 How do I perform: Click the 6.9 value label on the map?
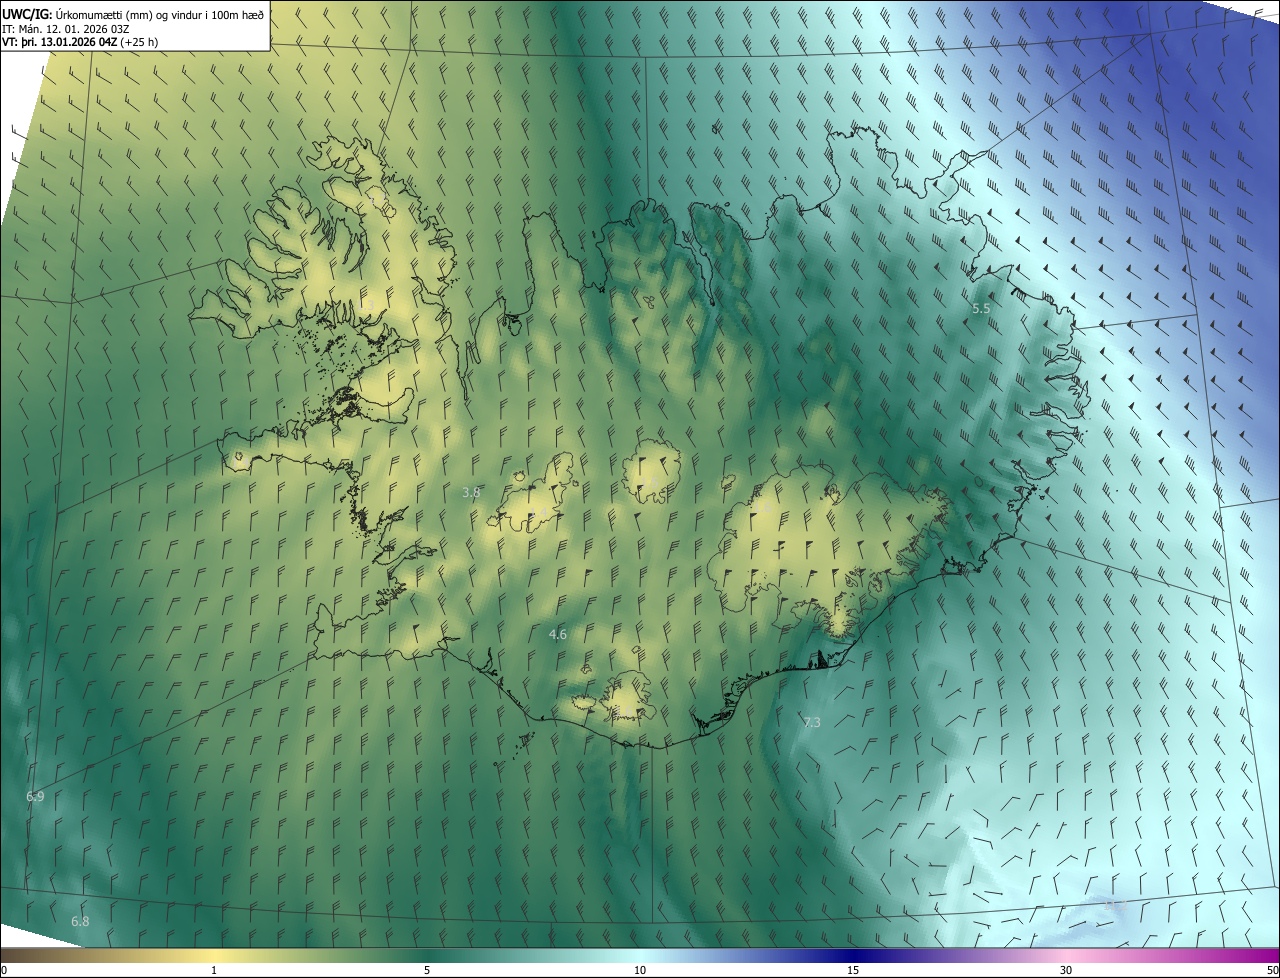coord(35,796)
